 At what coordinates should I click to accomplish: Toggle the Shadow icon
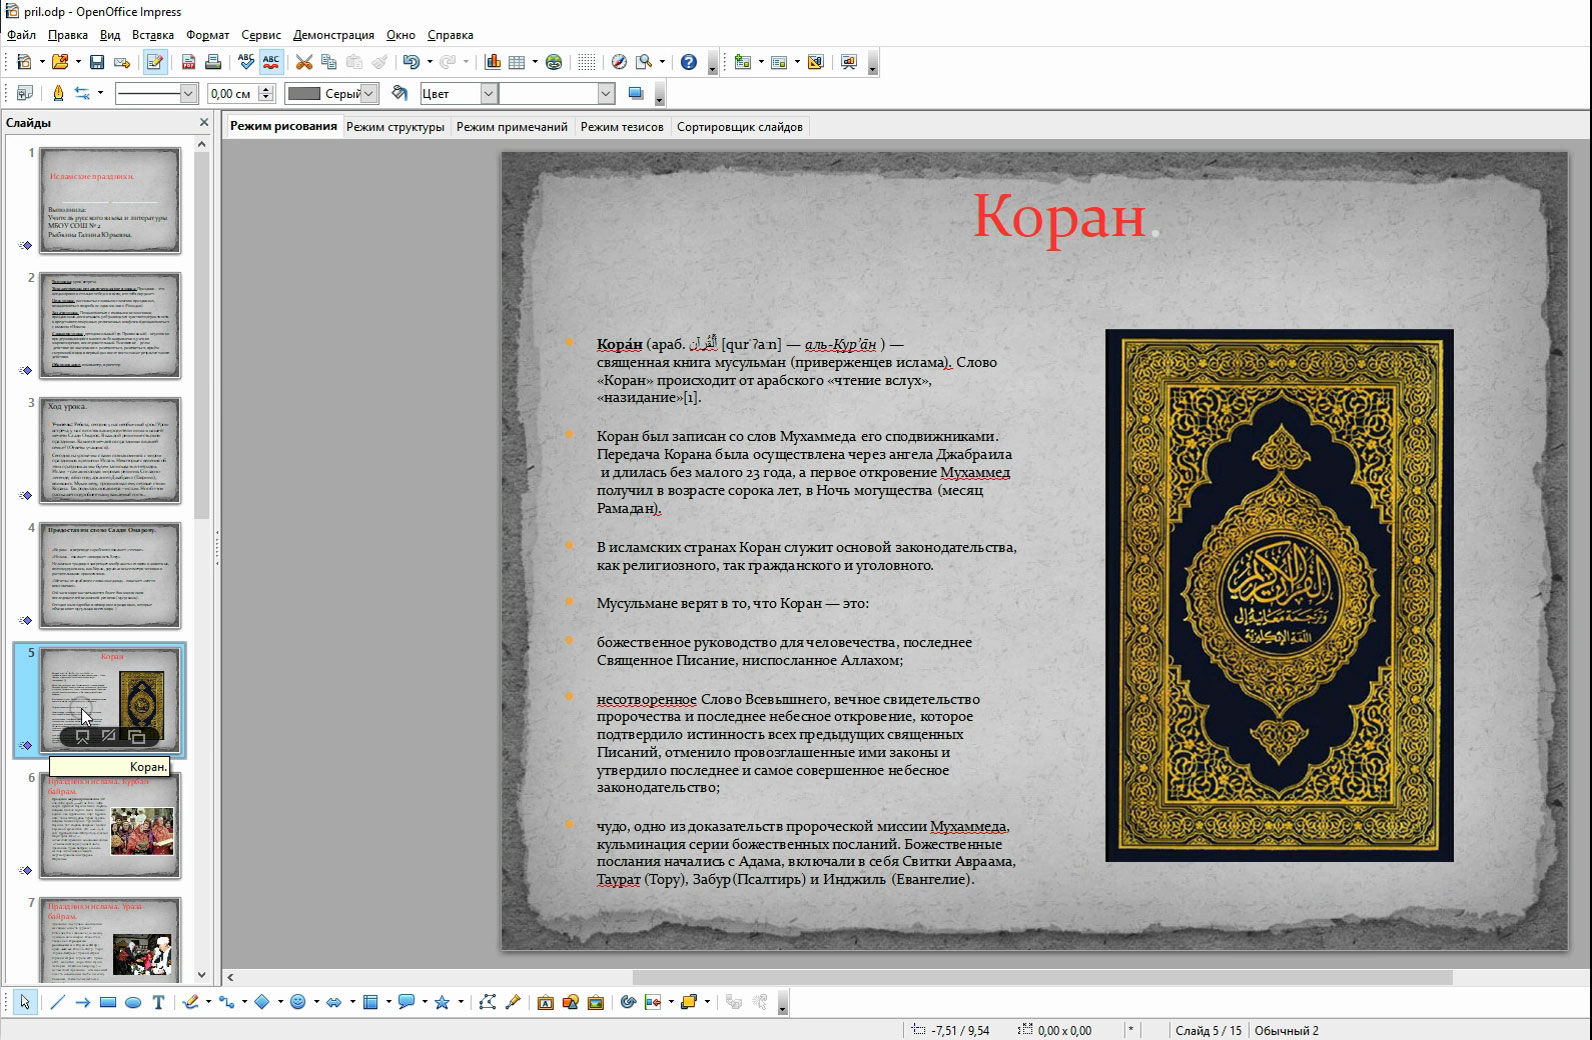click(x=635, y=93)
